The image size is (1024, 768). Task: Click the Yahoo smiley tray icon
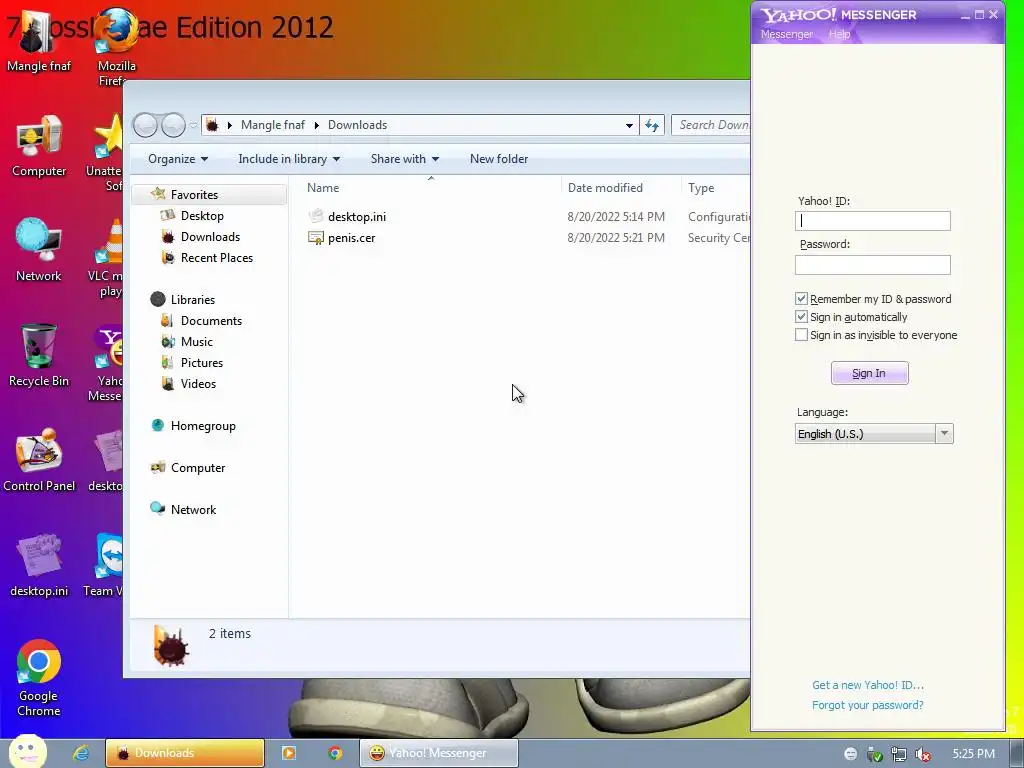click(x=850, y=754)
